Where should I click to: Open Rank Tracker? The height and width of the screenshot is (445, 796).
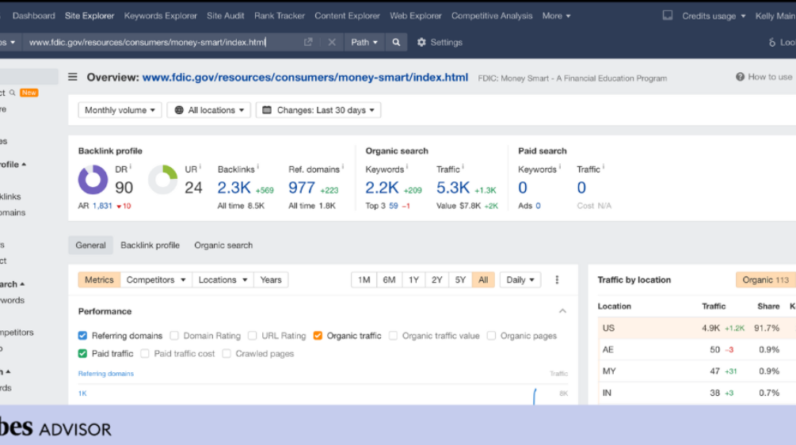click(x=279, y=16)
